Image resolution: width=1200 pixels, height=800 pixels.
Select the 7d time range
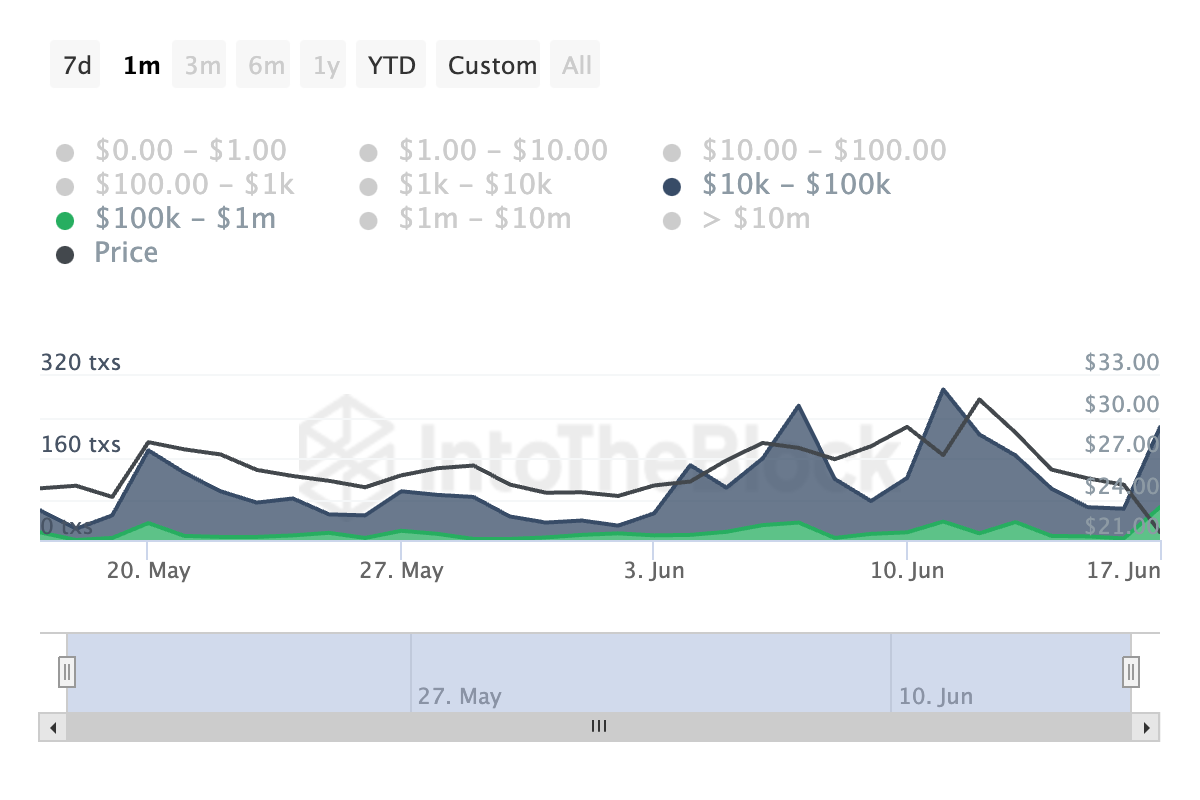[76, 65]
